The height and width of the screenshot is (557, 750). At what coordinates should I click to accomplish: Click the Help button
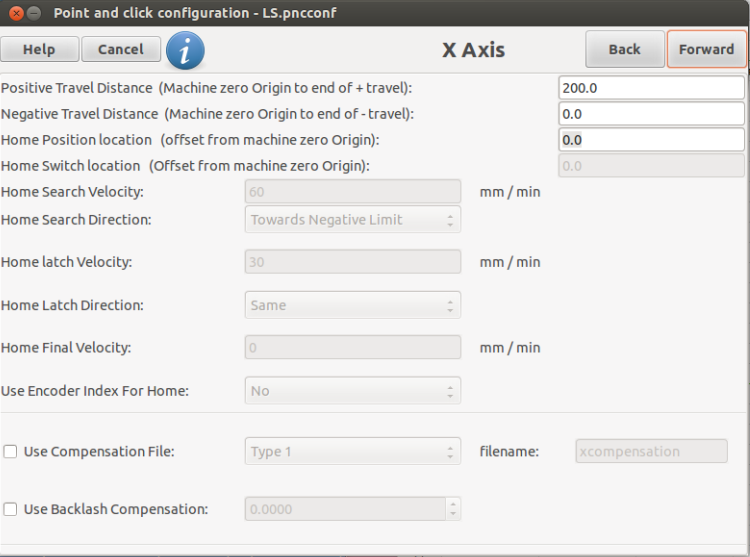click(40, 49)
